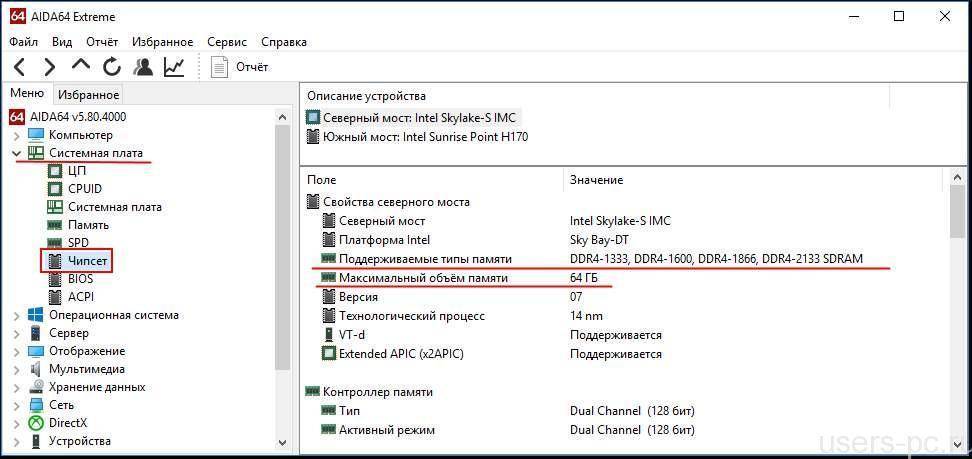
Task: Click the Устройства device icon
Action: click(36, 441)
